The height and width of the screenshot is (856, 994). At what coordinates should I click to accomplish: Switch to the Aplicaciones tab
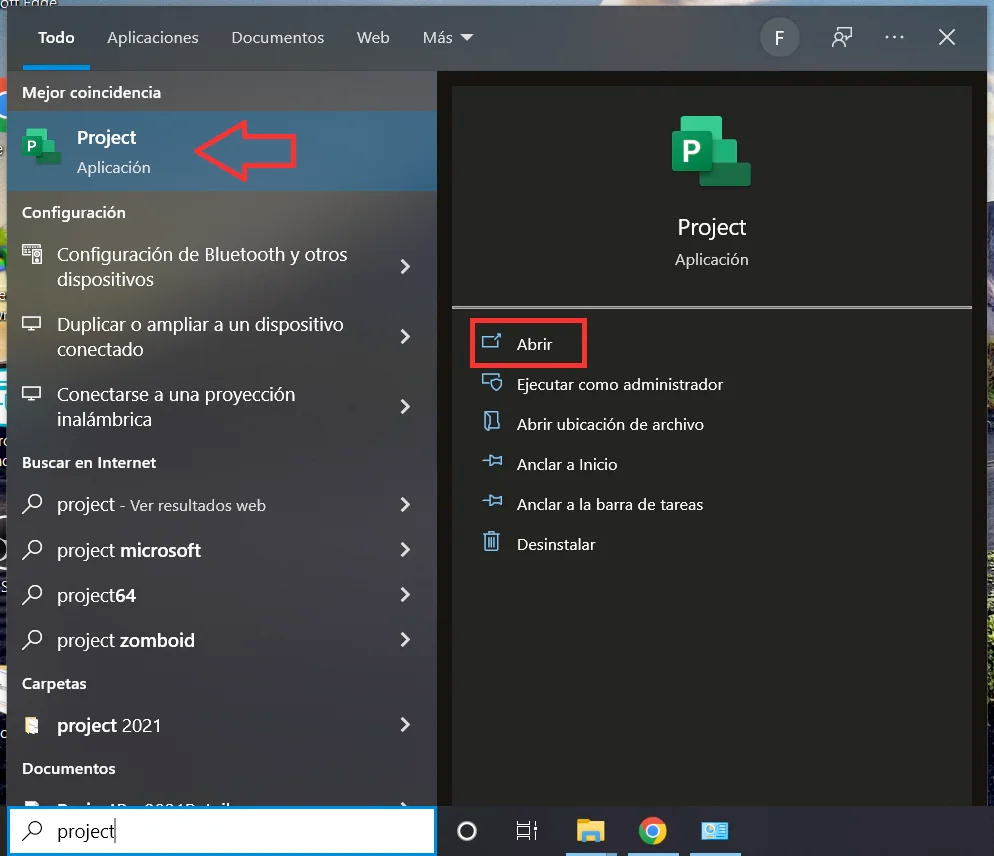coord(153,37)
